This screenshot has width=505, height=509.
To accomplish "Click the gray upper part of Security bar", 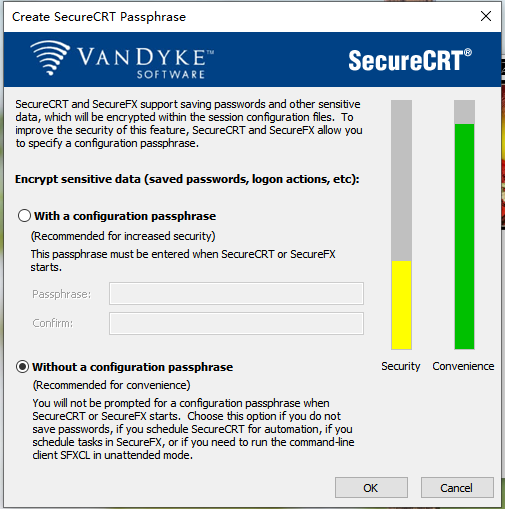I will point(401,180).
